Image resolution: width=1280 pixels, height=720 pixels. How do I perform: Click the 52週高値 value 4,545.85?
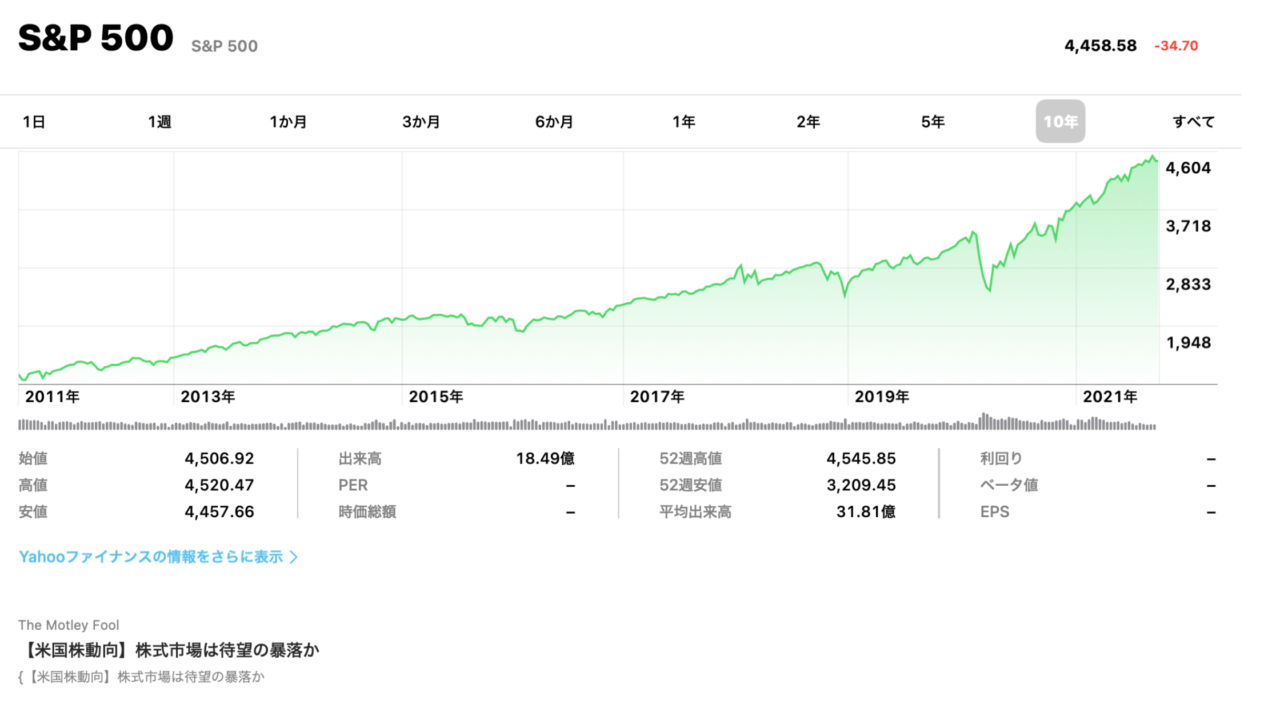(x=861, y=459)
